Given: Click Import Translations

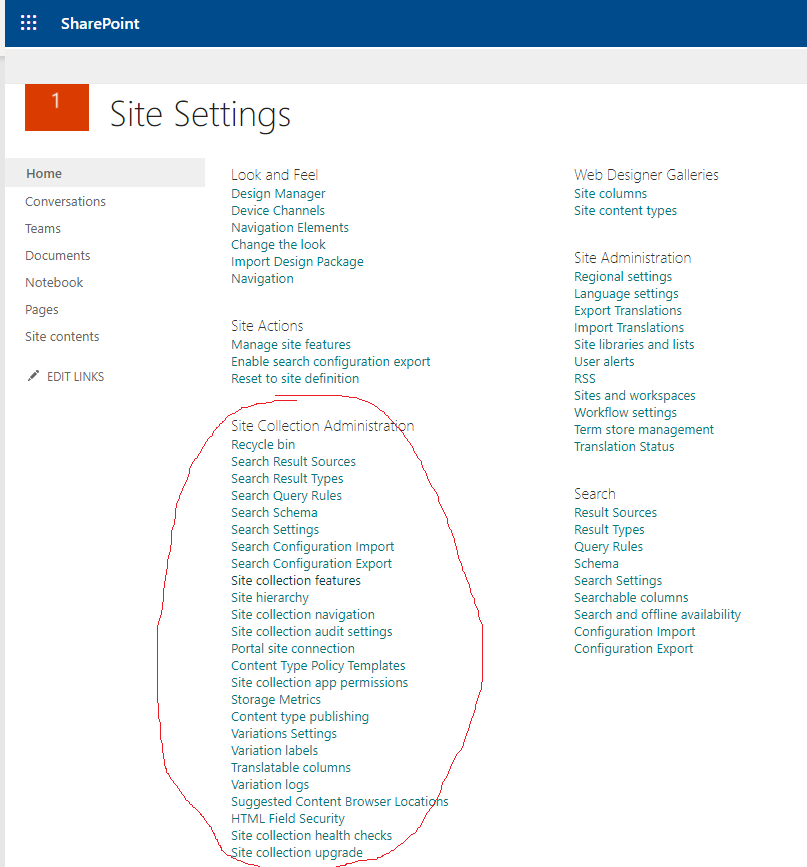Looking at the screenshot, I should click(629, 328).
